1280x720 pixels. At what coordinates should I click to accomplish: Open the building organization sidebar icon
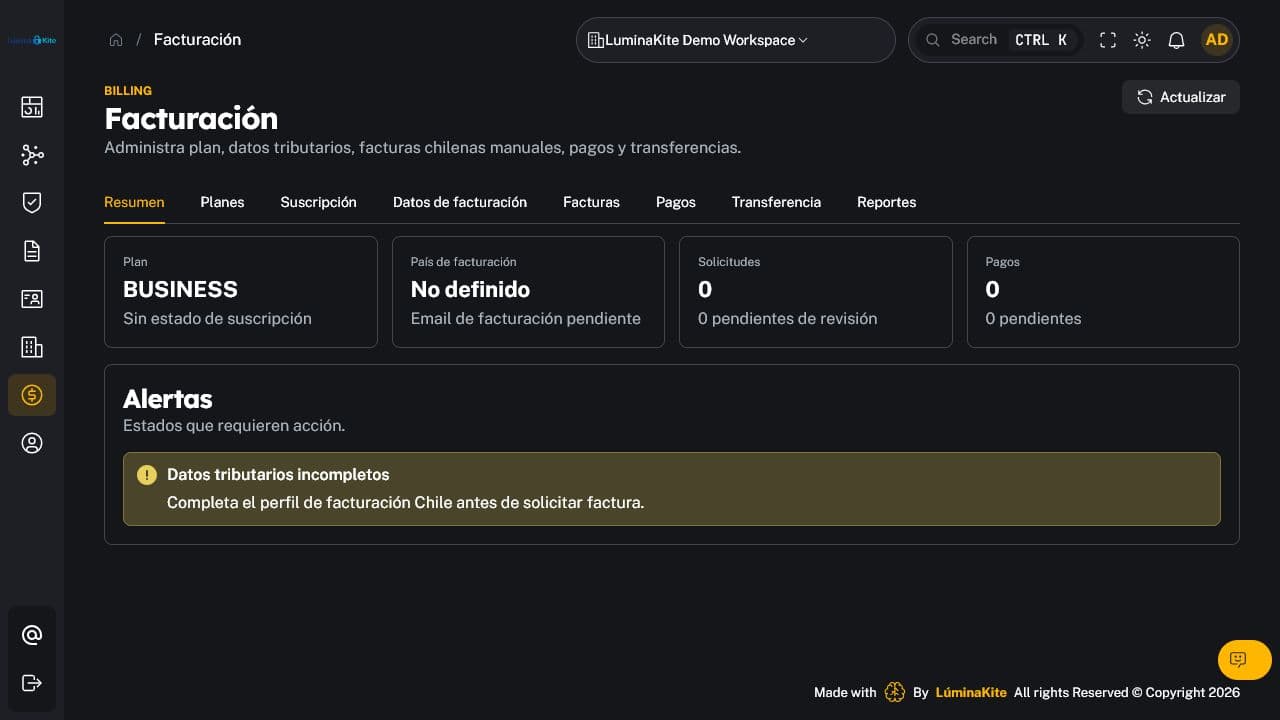(x=32, y=347)
